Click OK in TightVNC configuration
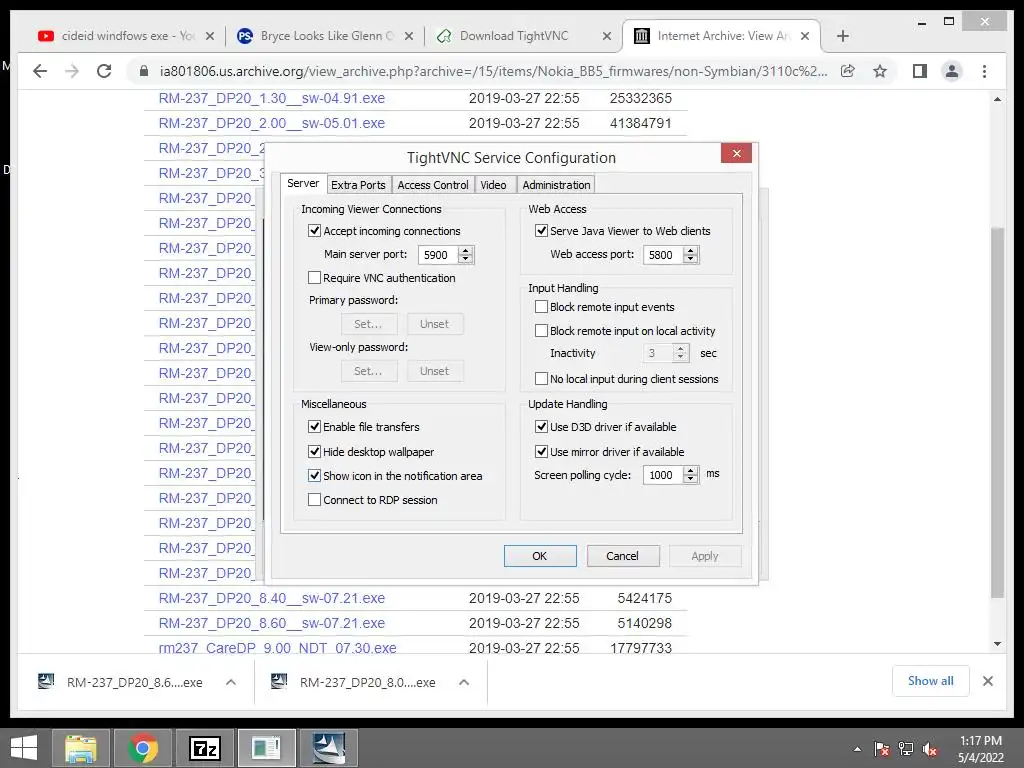Image resolution: width=1024 pixels, height=768 pixels. pos(539,556)
